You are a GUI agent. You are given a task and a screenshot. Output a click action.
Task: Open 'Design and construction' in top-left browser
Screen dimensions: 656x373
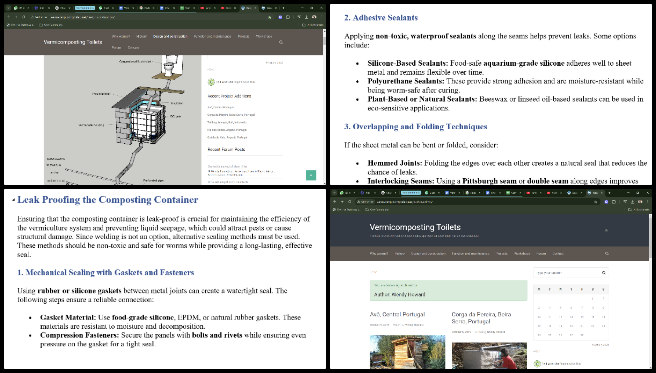tap(170, 36)
